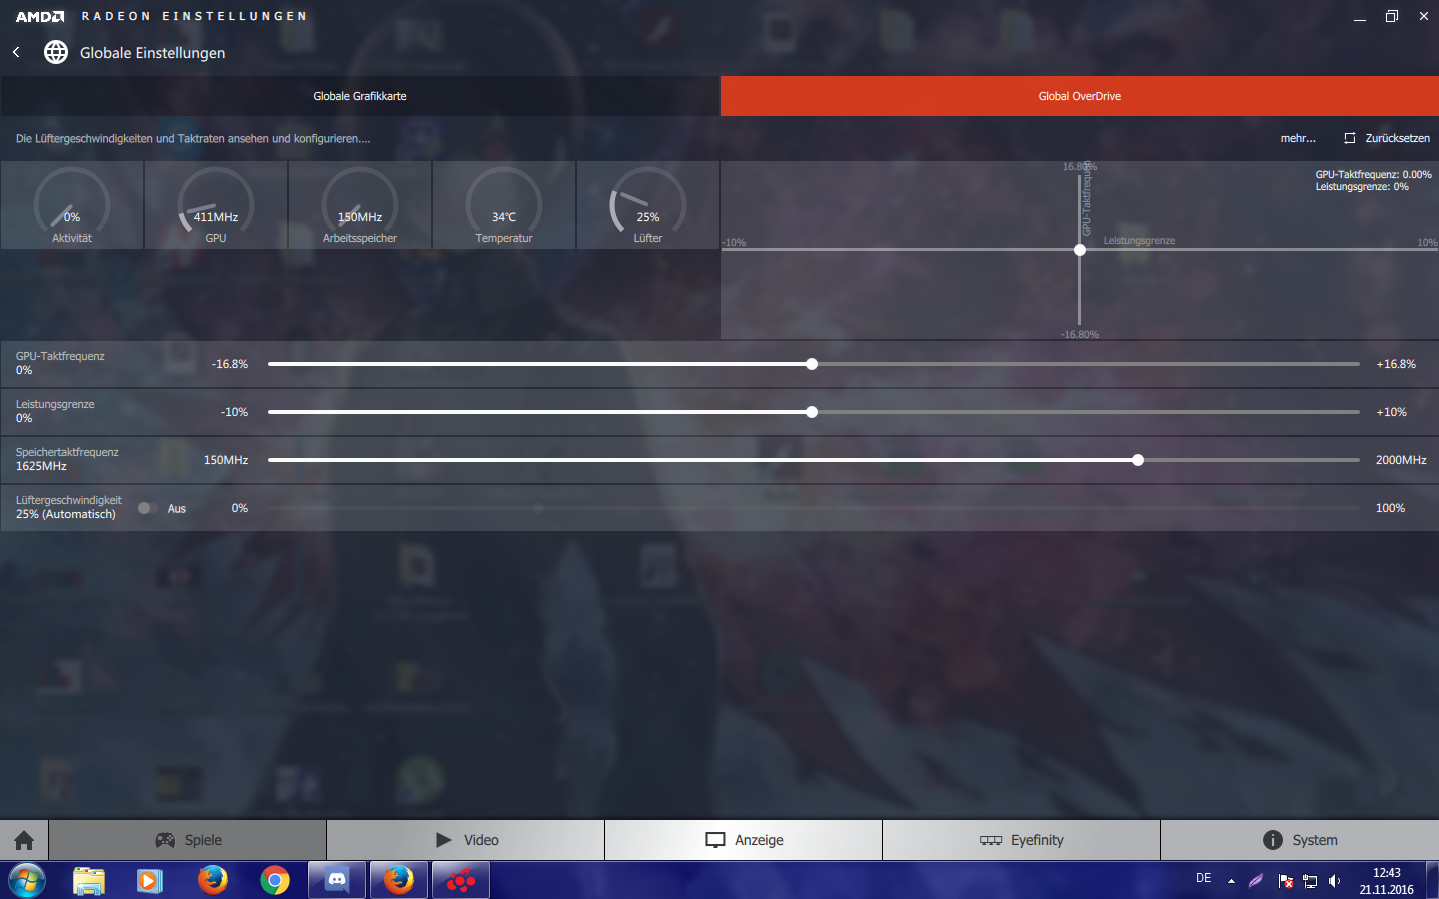Click the Die Lüftergeschwindigkeiten description text
Viewport: 1439px width, 899px height.
point(193,138)
